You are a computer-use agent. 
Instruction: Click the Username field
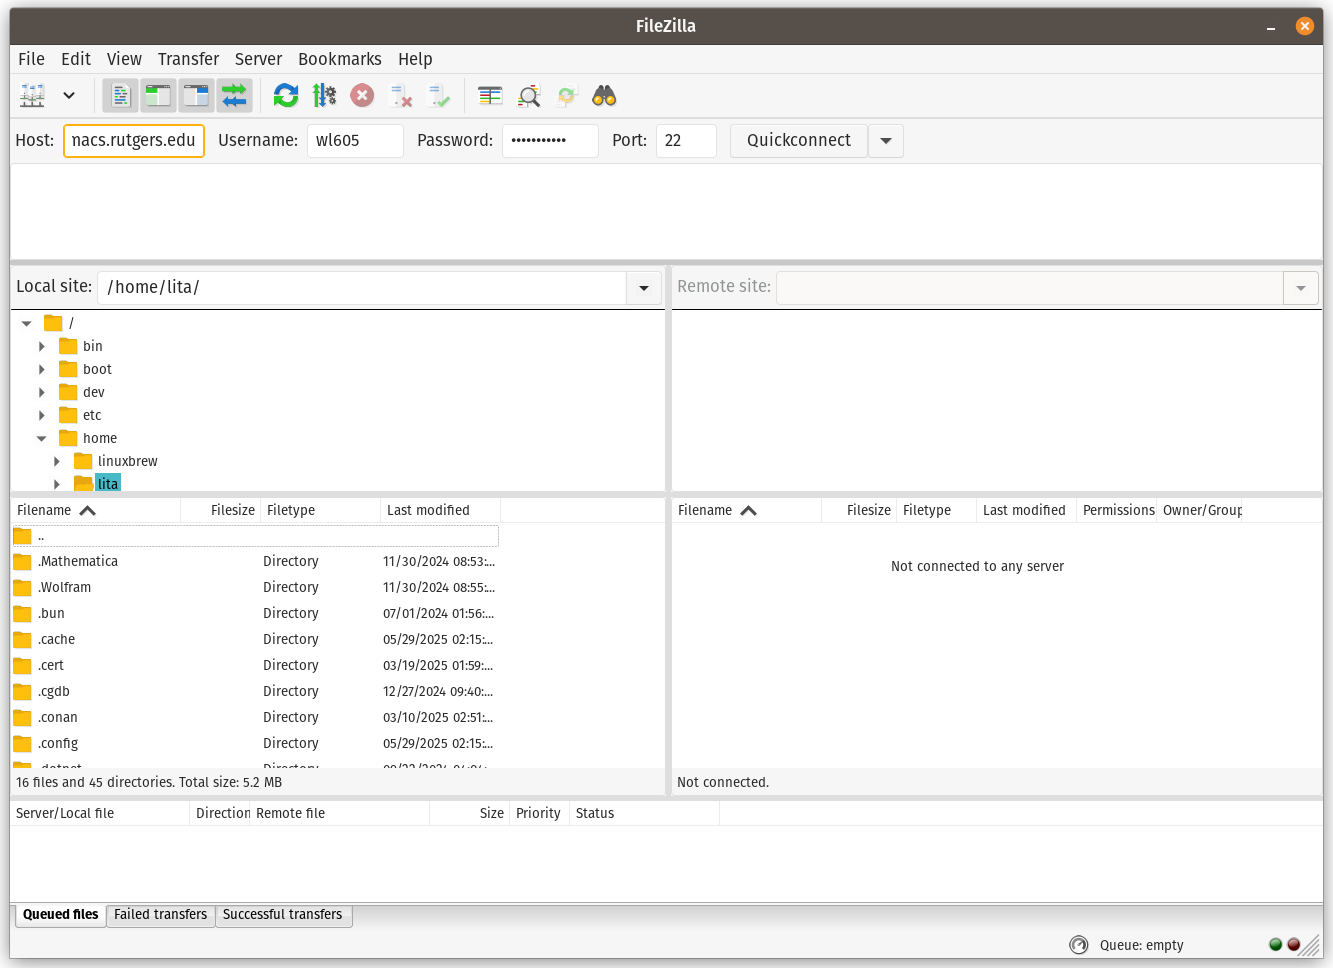tap(355, 141)
